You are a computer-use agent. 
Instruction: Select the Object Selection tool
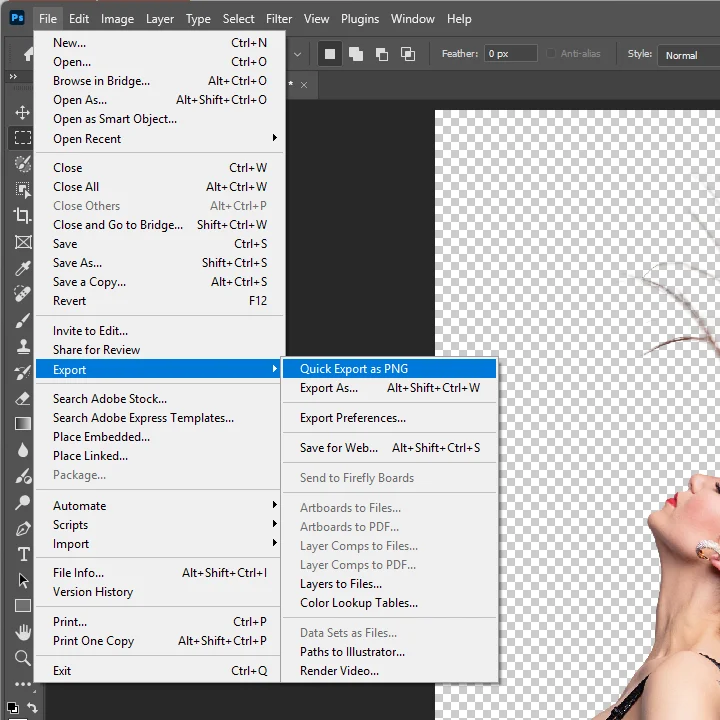click(22, 189)
